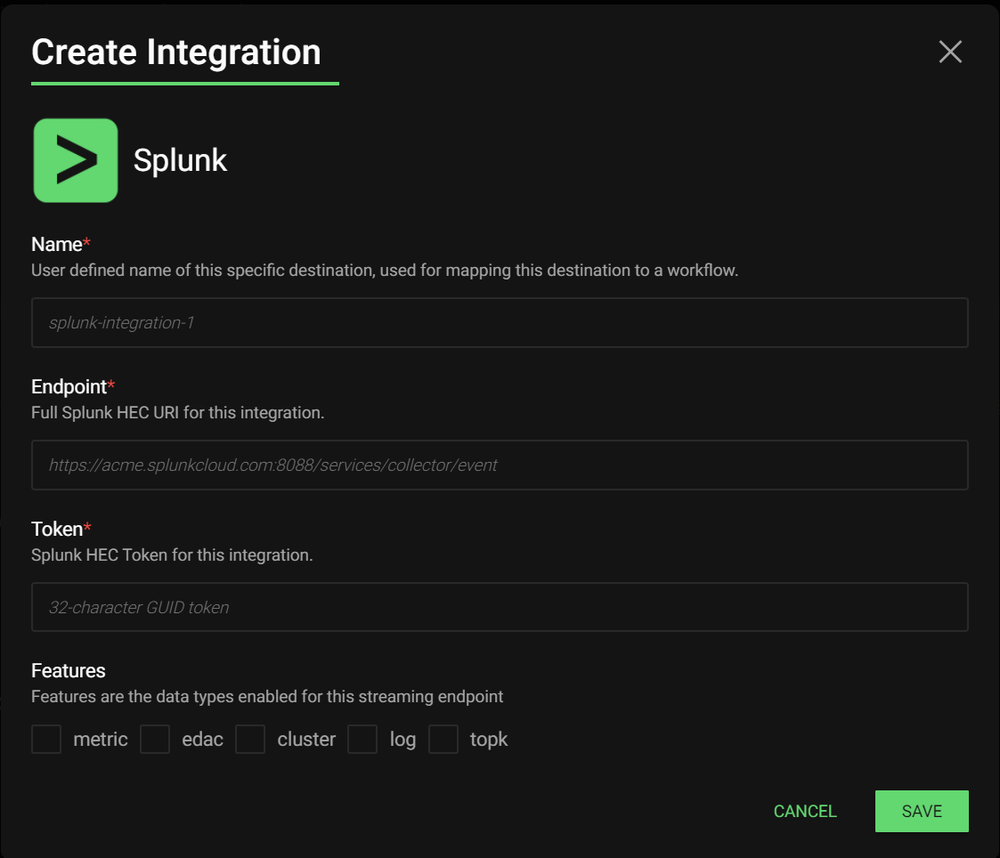
Task: Select the Token input box
Action: coord(500,607)
